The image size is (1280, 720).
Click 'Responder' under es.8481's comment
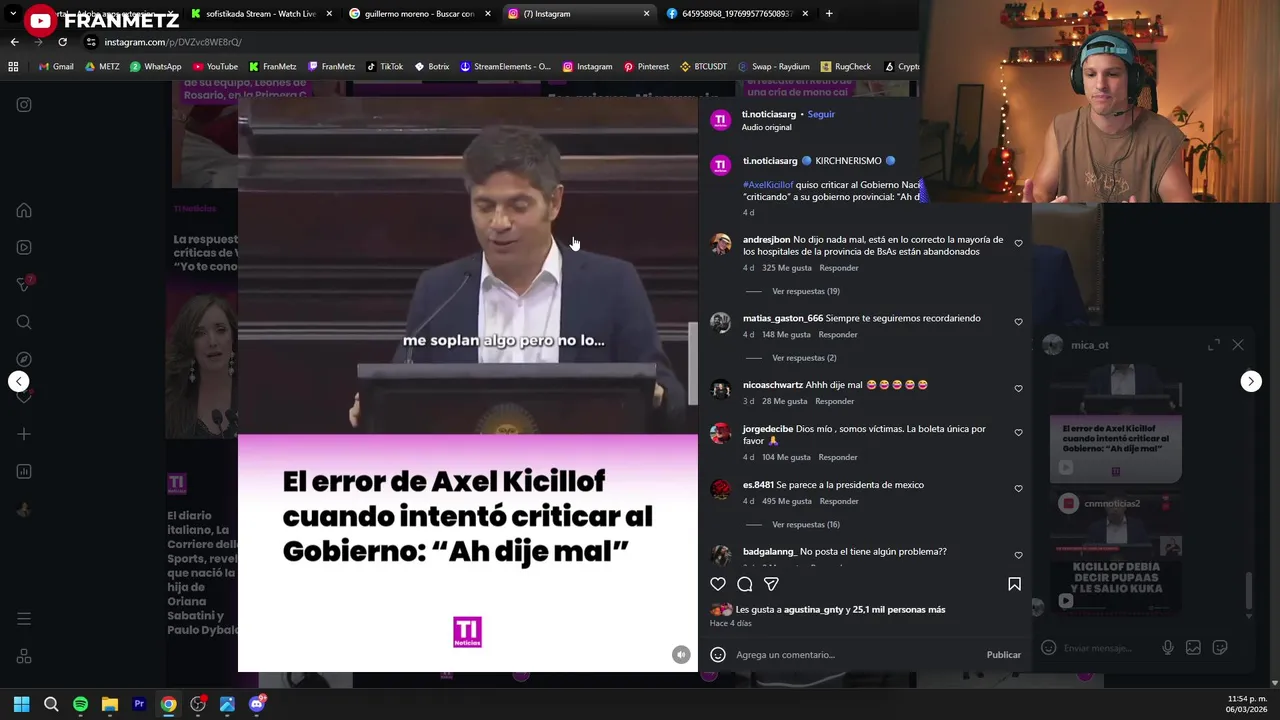838,501
